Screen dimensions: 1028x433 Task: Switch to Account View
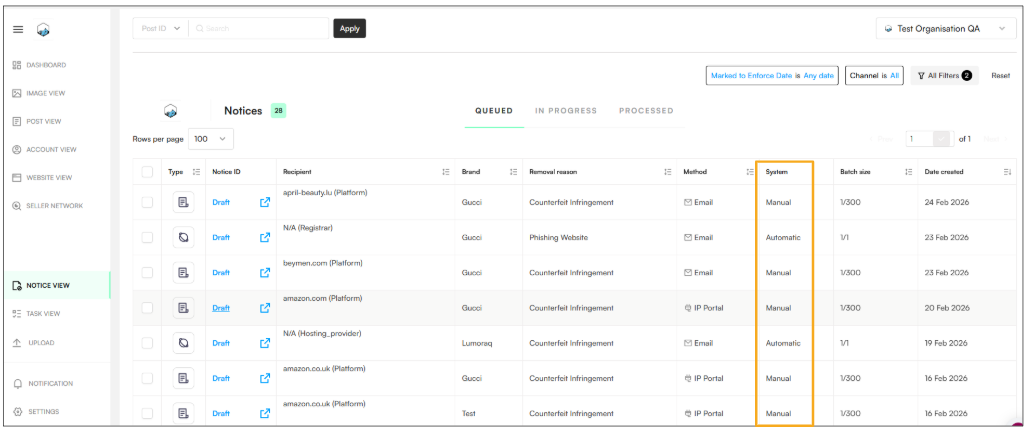44,150
